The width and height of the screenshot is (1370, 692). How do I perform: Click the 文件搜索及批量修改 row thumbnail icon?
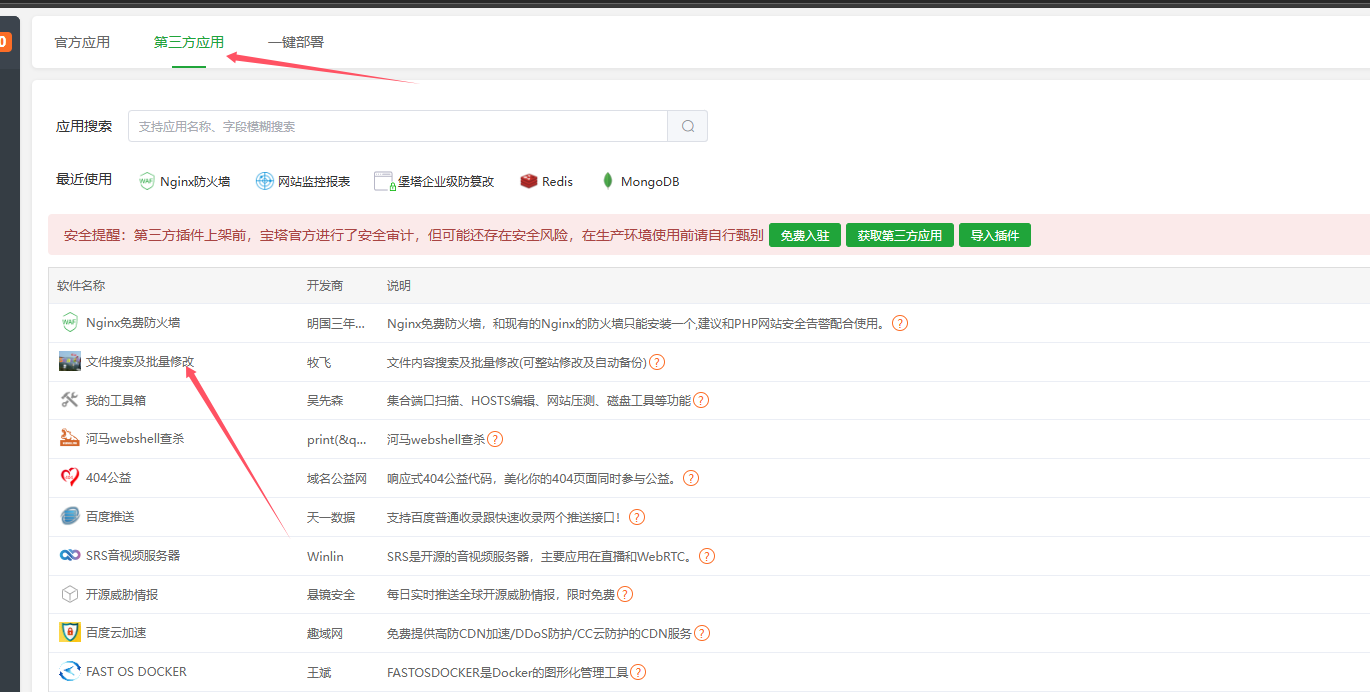(69, 361)
